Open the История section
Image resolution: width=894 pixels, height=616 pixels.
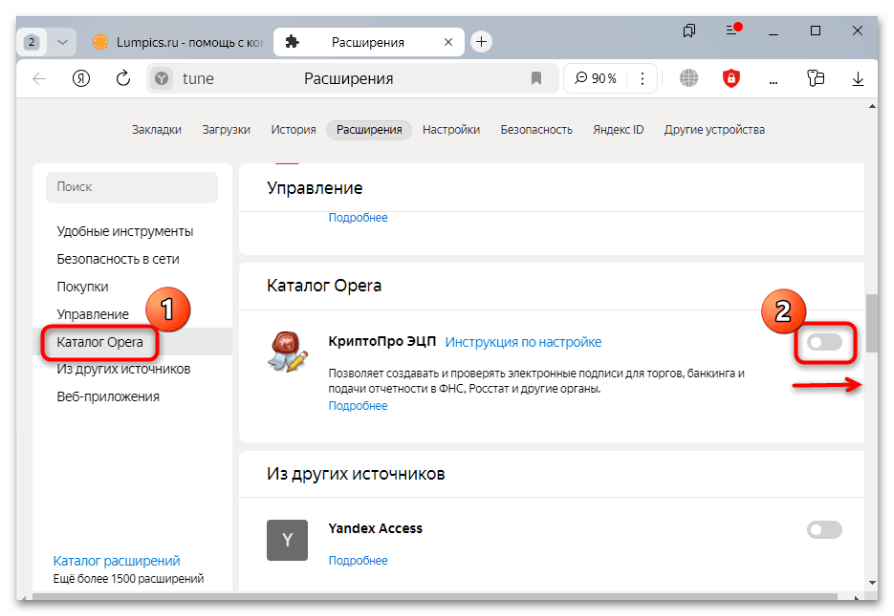coord(293,129)
